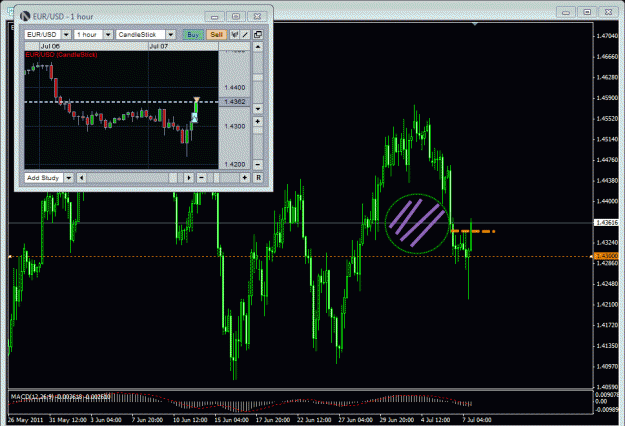Close the EUR/USD - 1 hour window
Screen dimensions: 625x426
257,16
